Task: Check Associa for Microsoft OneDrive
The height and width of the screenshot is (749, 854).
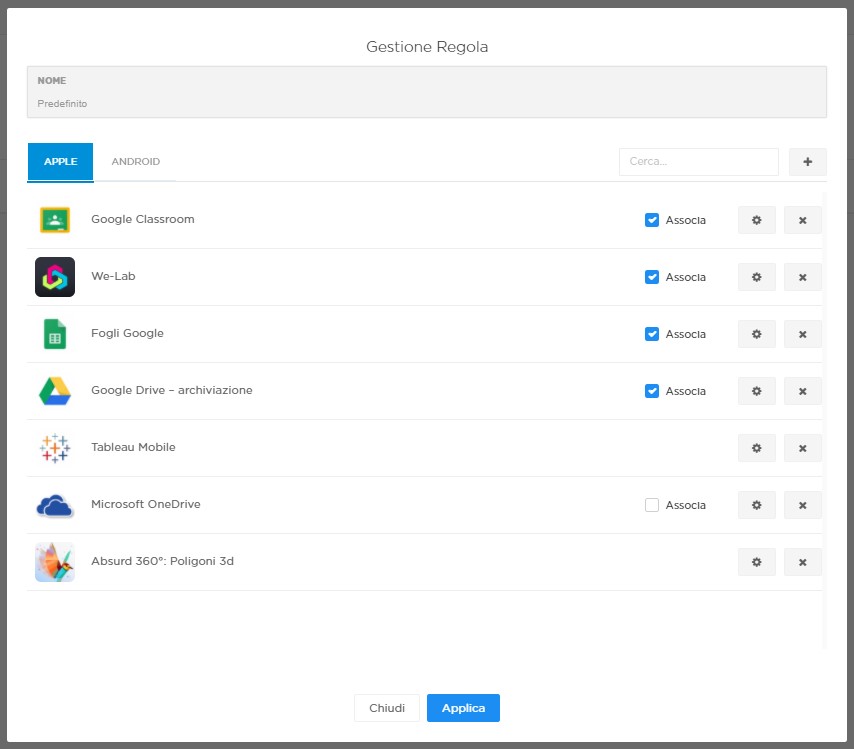Action: tap(651, 505)
